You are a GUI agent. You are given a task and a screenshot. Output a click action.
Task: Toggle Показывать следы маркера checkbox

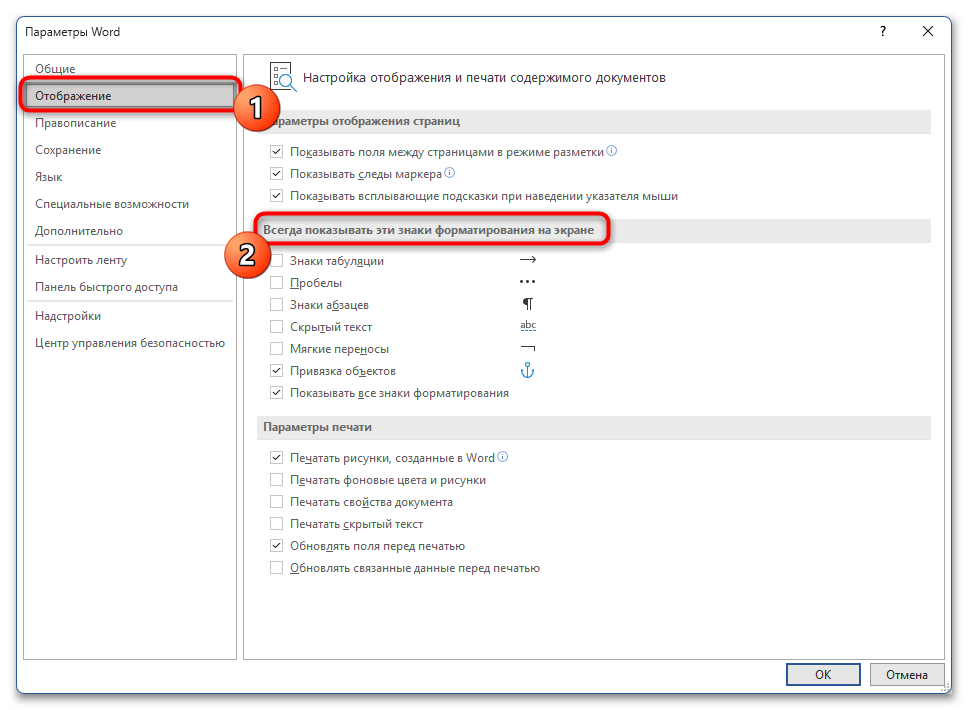coord(277,174)
